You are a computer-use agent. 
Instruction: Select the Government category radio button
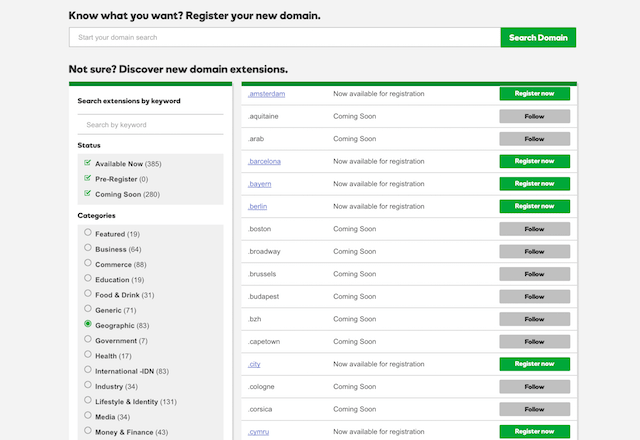pyautogui.click(x=88, y=340)
